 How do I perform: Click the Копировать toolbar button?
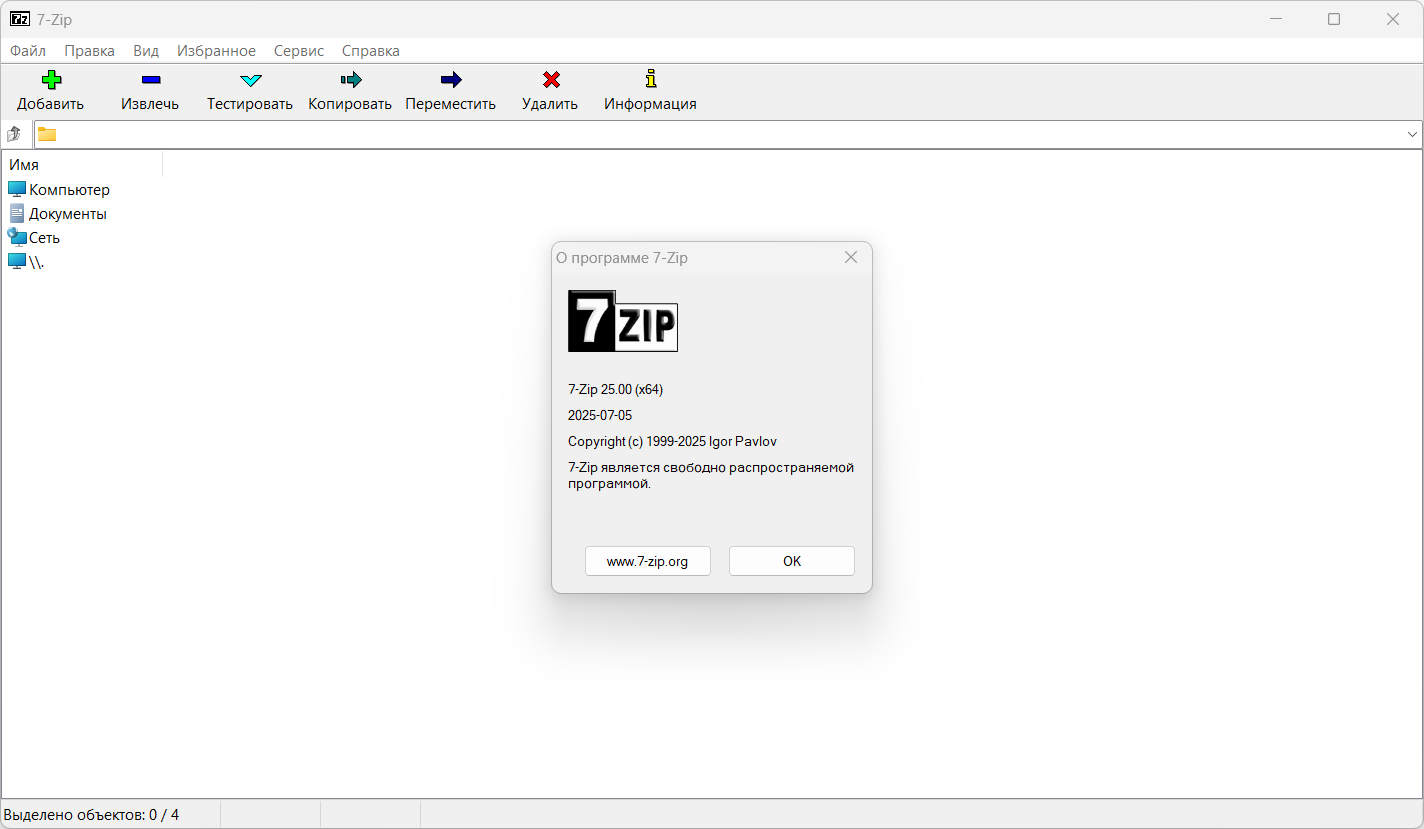pos(350,90)
